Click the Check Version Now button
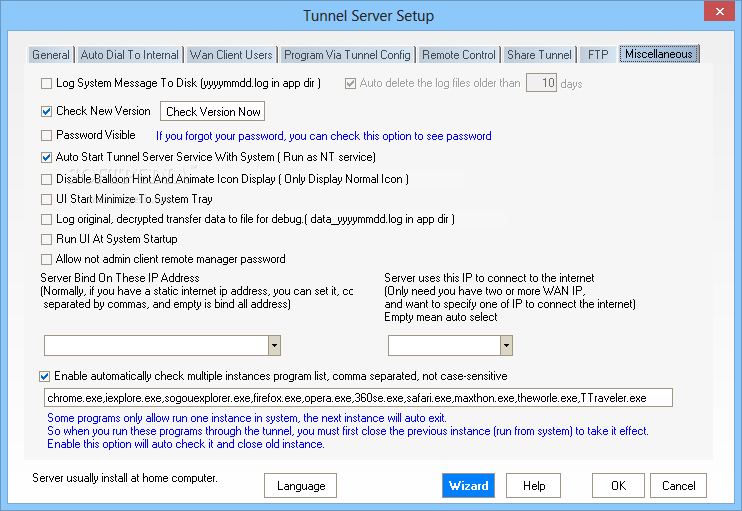Screen dimensions: 742x511 click(214, 112)
